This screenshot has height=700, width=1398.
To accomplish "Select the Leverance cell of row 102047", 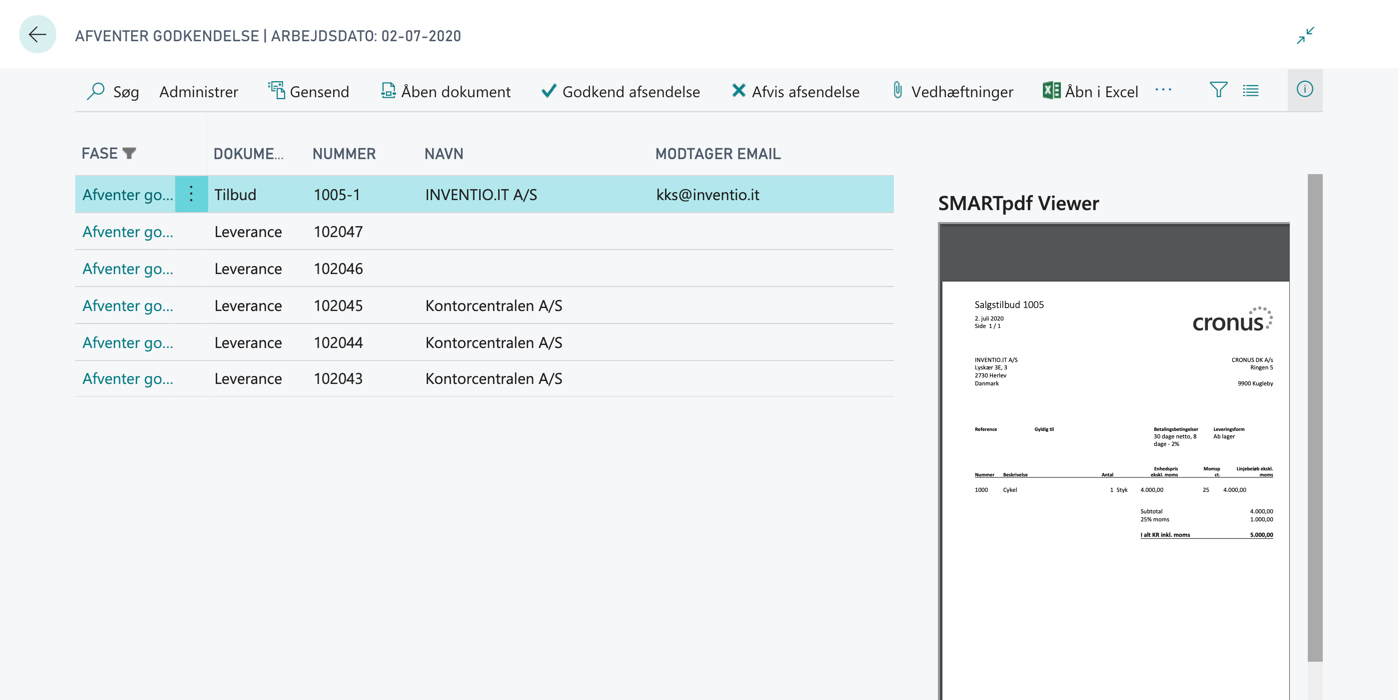I will (x=248, y=231).
